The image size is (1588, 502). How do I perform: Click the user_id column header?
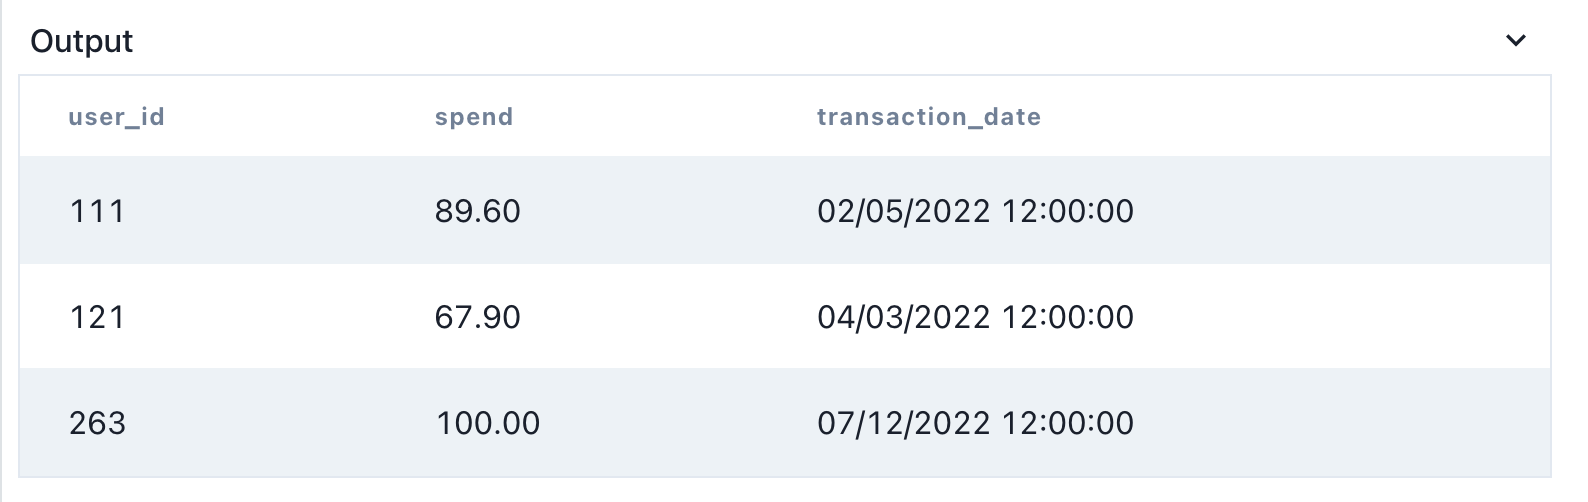[x=116, y=117]
